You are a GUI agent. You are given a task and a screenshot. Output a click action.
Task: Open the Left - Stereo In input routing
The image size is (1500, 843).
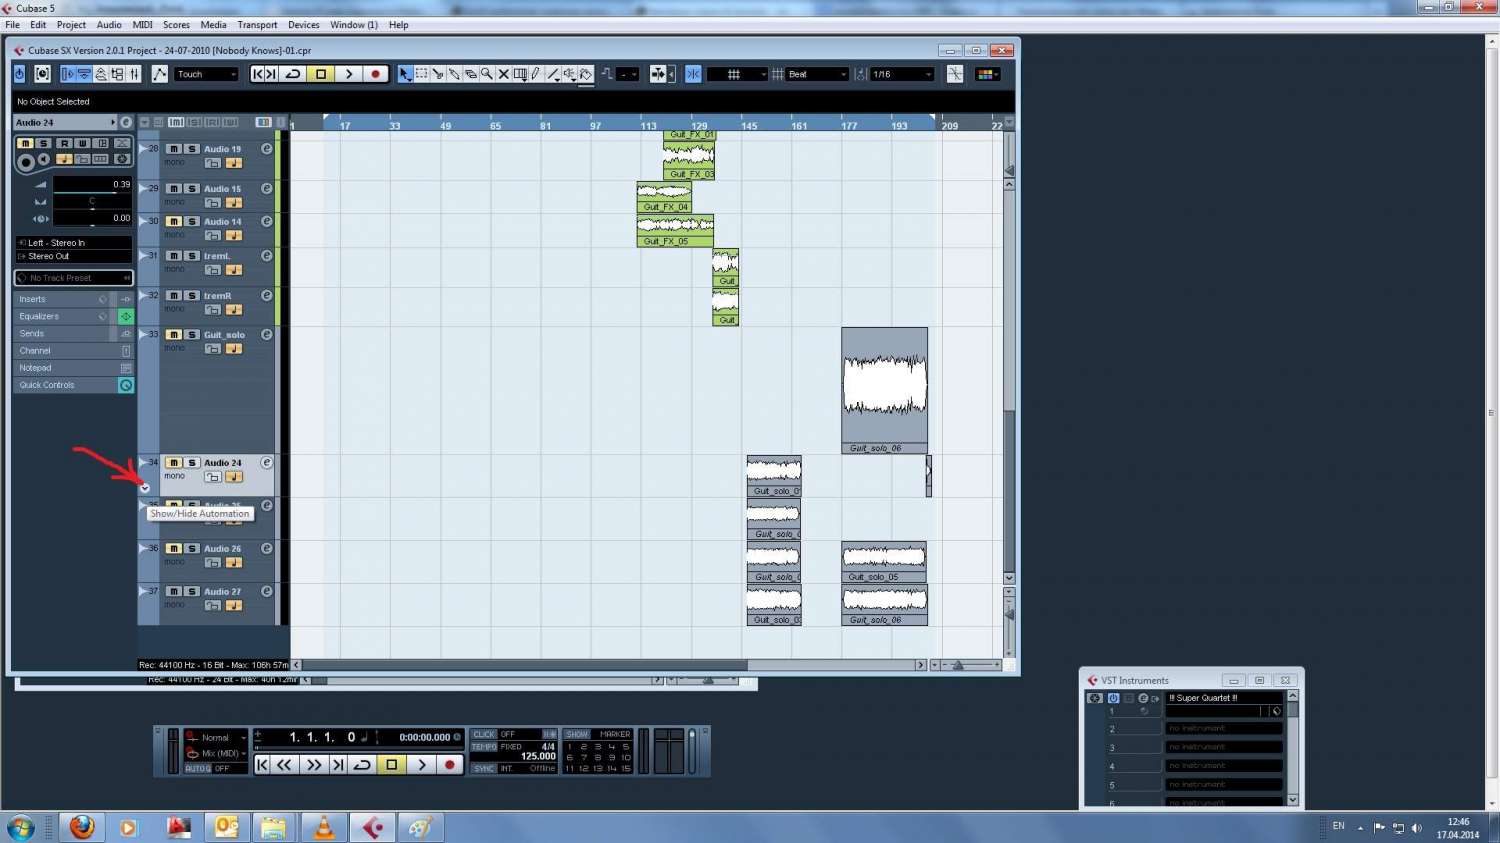point(73,243)
